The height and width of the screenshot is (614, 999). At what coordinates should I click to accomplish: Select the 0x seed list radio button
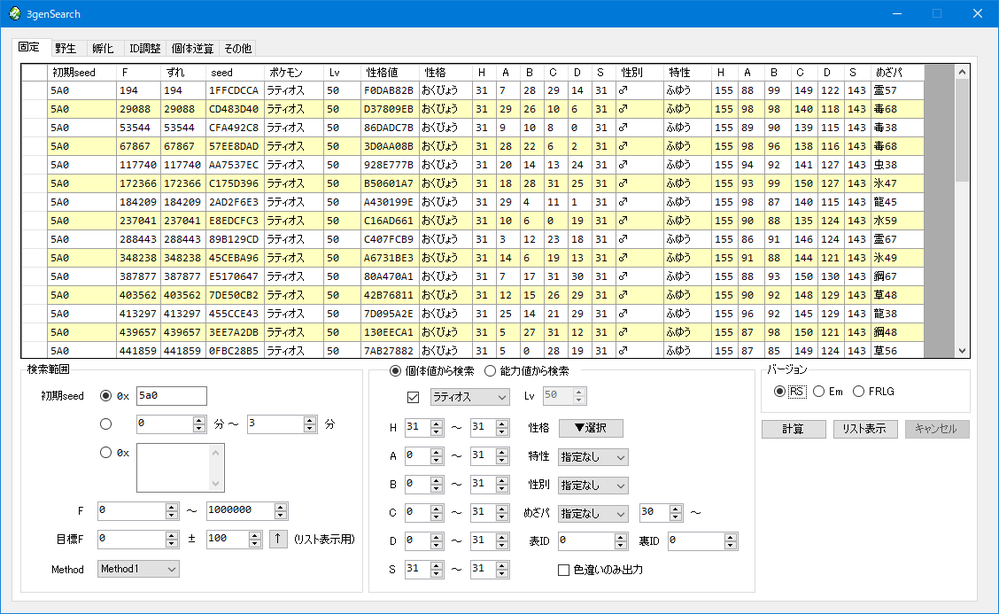coord(106,452)
